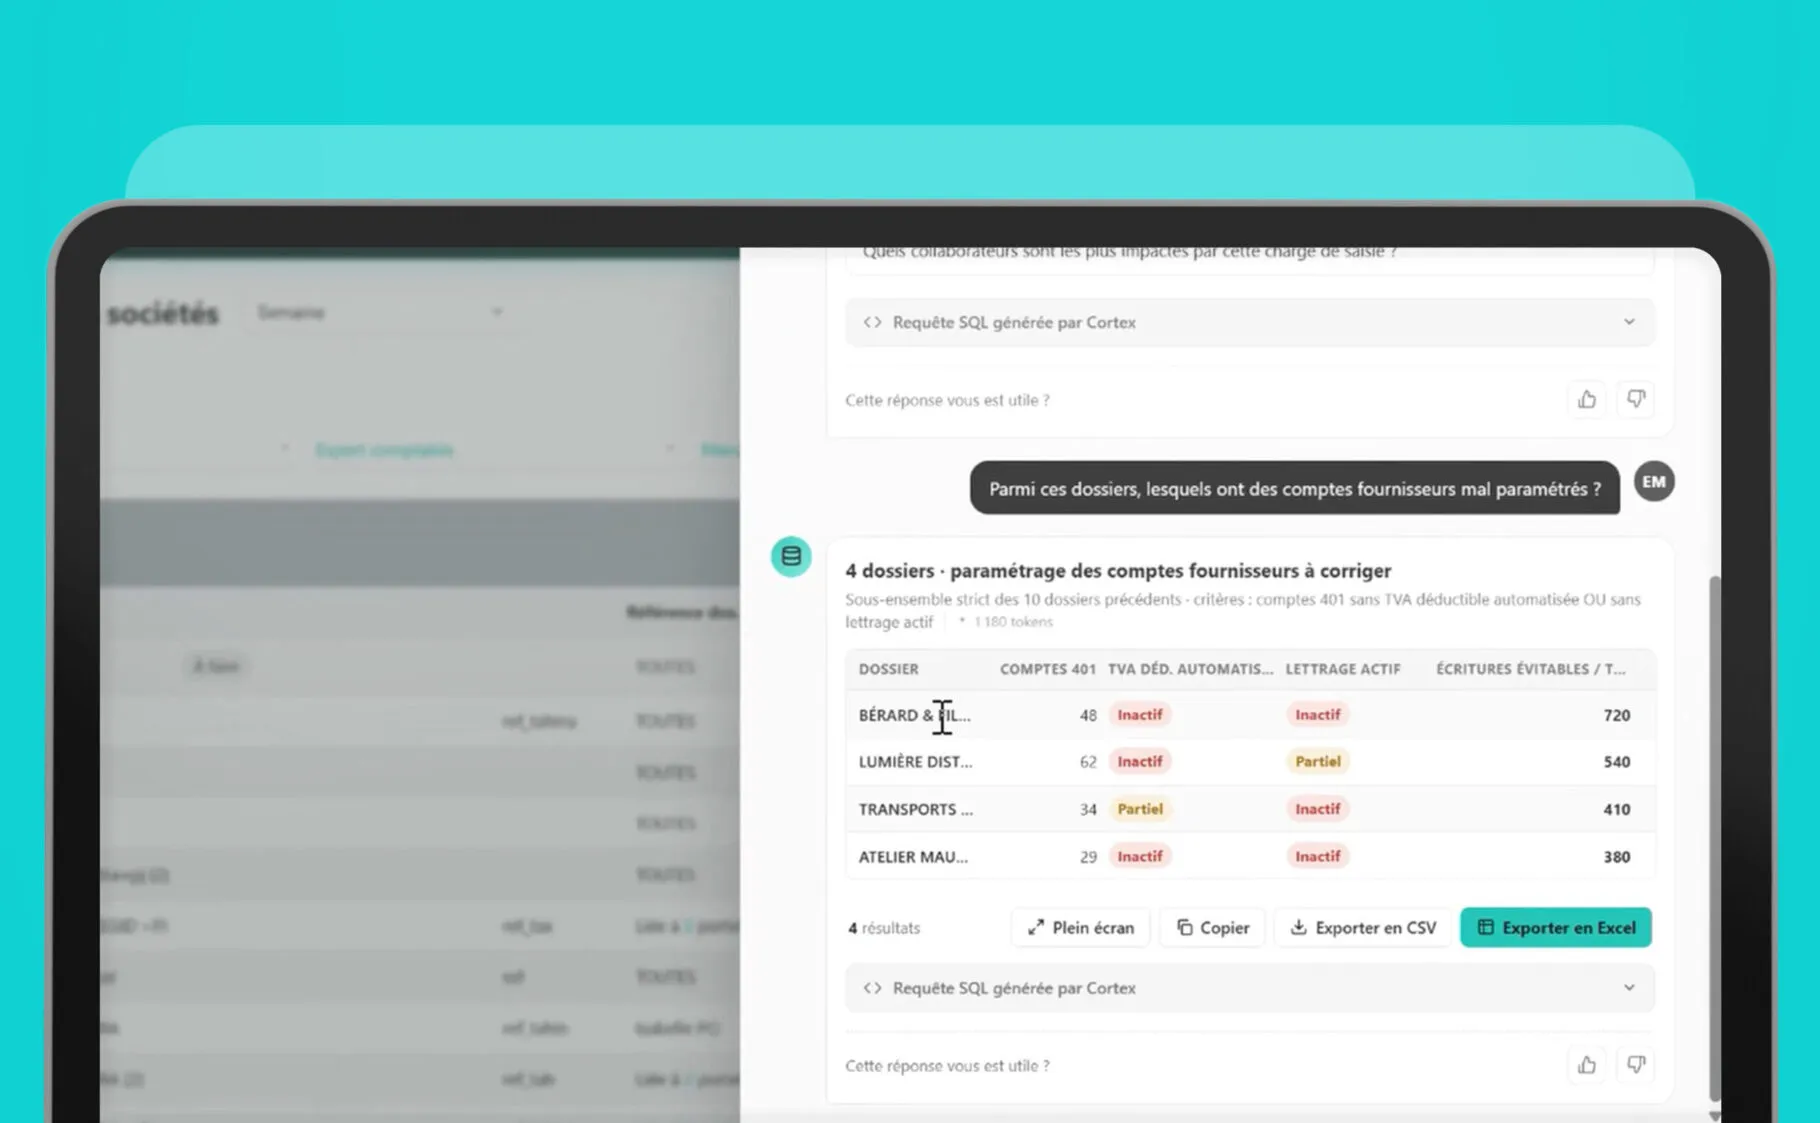Click the Exporter en Excel button
The width and height of the screenshot is (1820, 1123).
(x=1556, y=928)
